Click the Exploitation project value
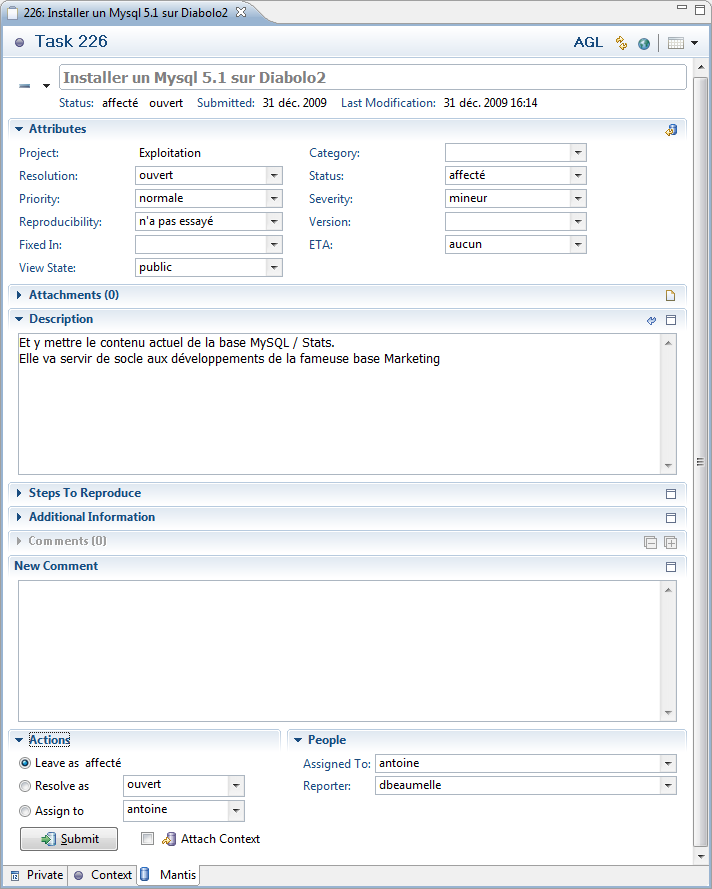Image resolution: width=712 pixels, height=889 pixels. click(169, 153)
